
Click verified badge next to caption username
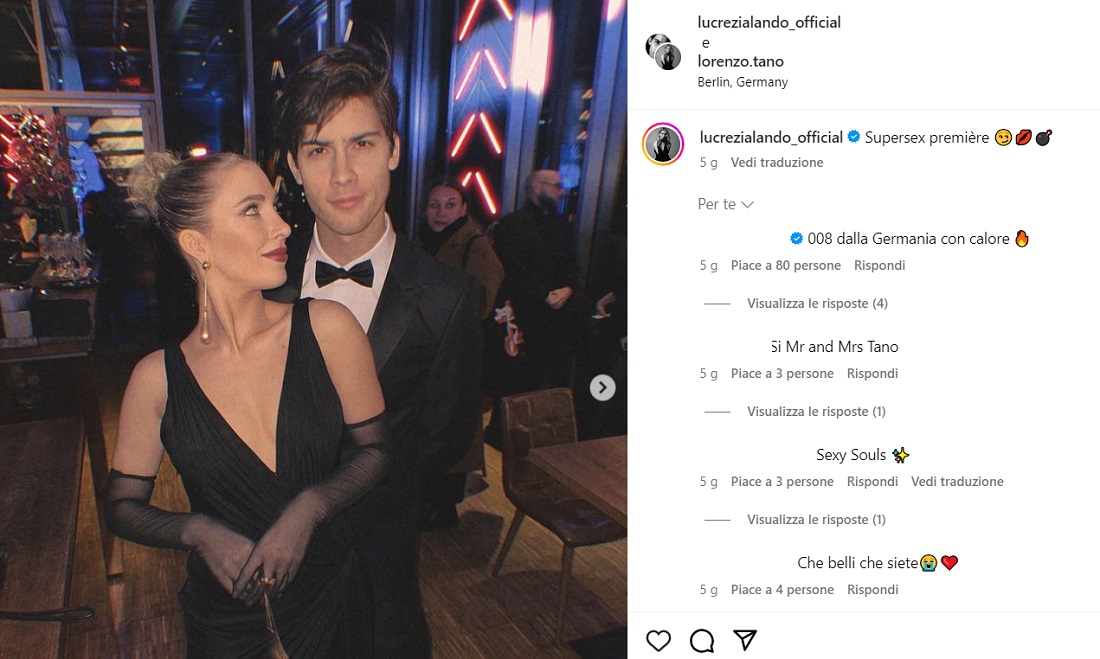coord(854,137)
